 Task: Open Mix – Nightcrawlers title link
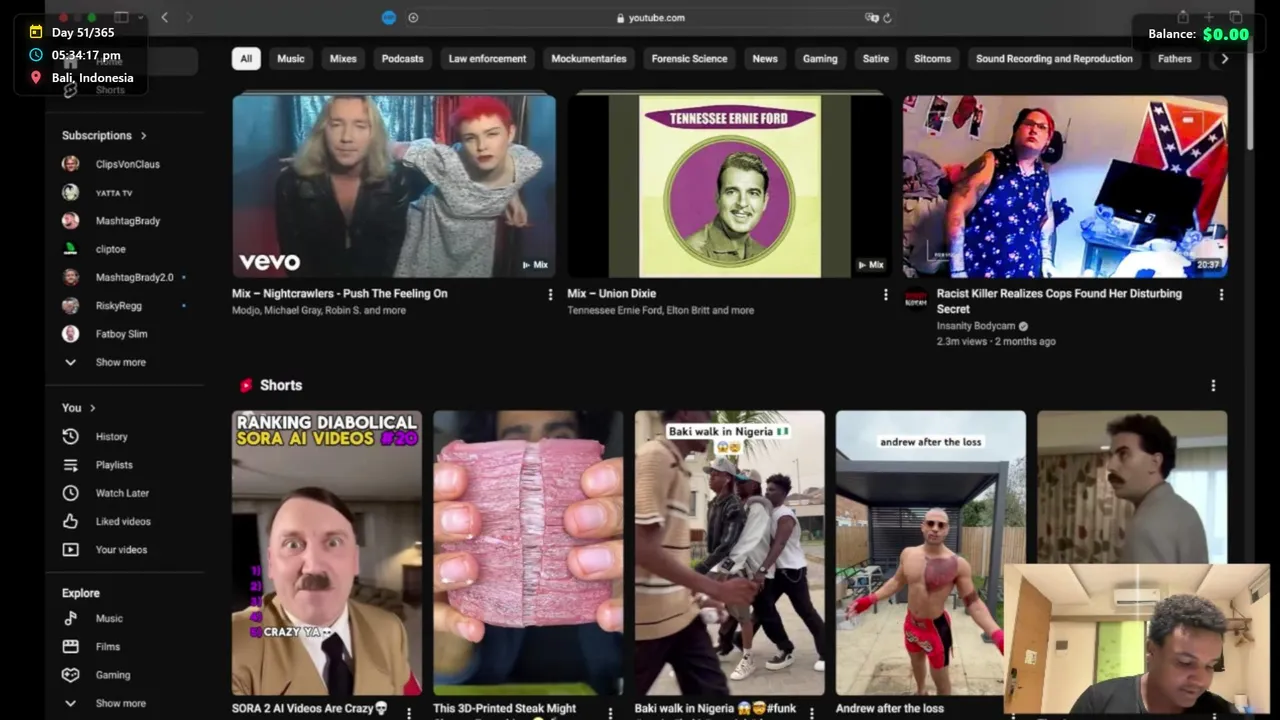pyautogui.click(x=340, y=294)
